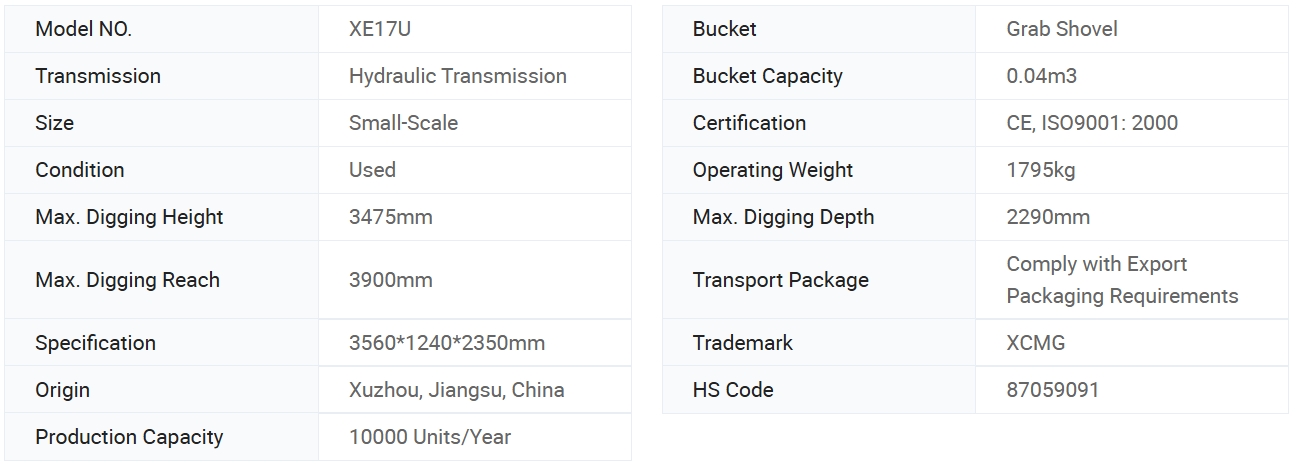Click the 10000 Units/Year production capacity
Image resolution: width=1300 pixels, height=466 pixels.
click(430, 437)
